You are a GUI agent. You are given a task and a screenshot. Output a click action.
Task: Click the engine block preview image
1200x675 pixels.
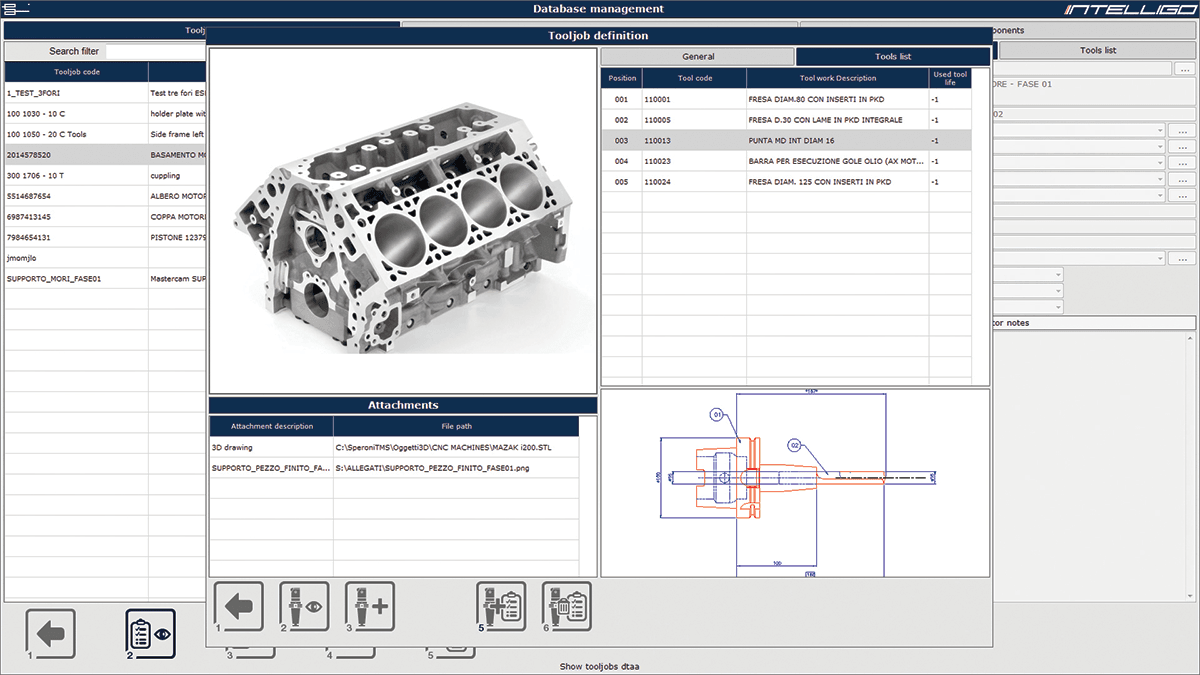403,220
